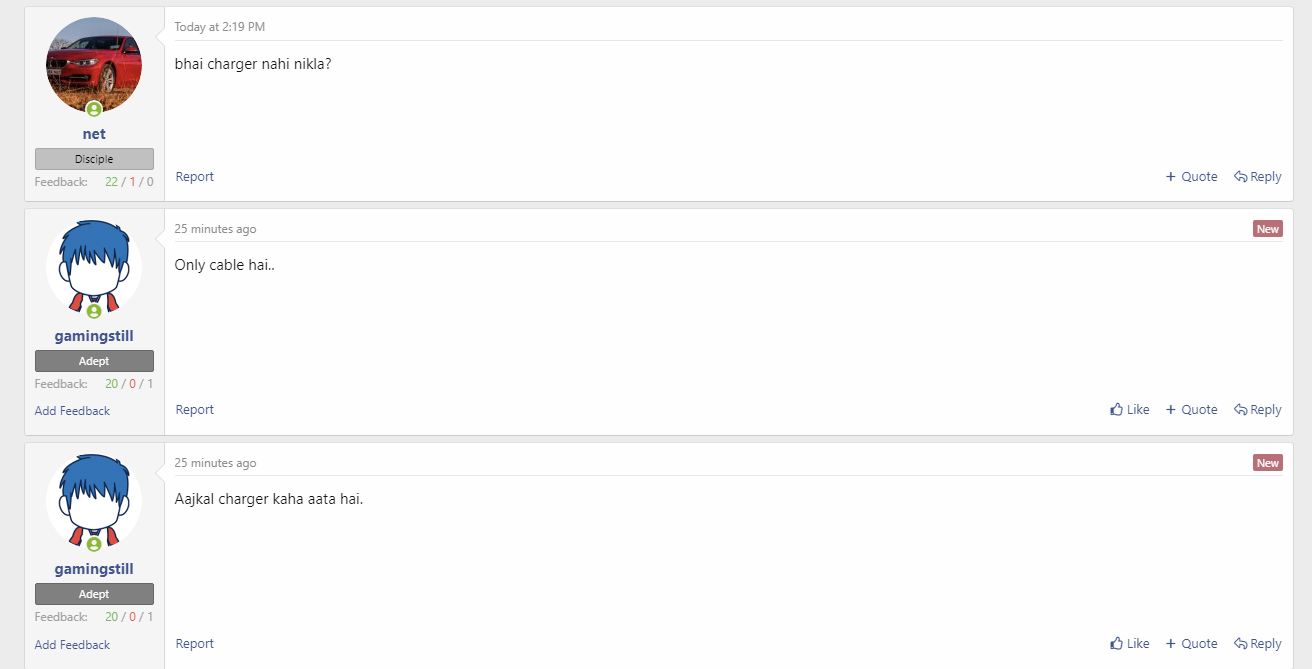Open gamingstill's profile name on 'Only cable hai..' post
This screenshot has width=1312, height=669.
coord(94,336)
